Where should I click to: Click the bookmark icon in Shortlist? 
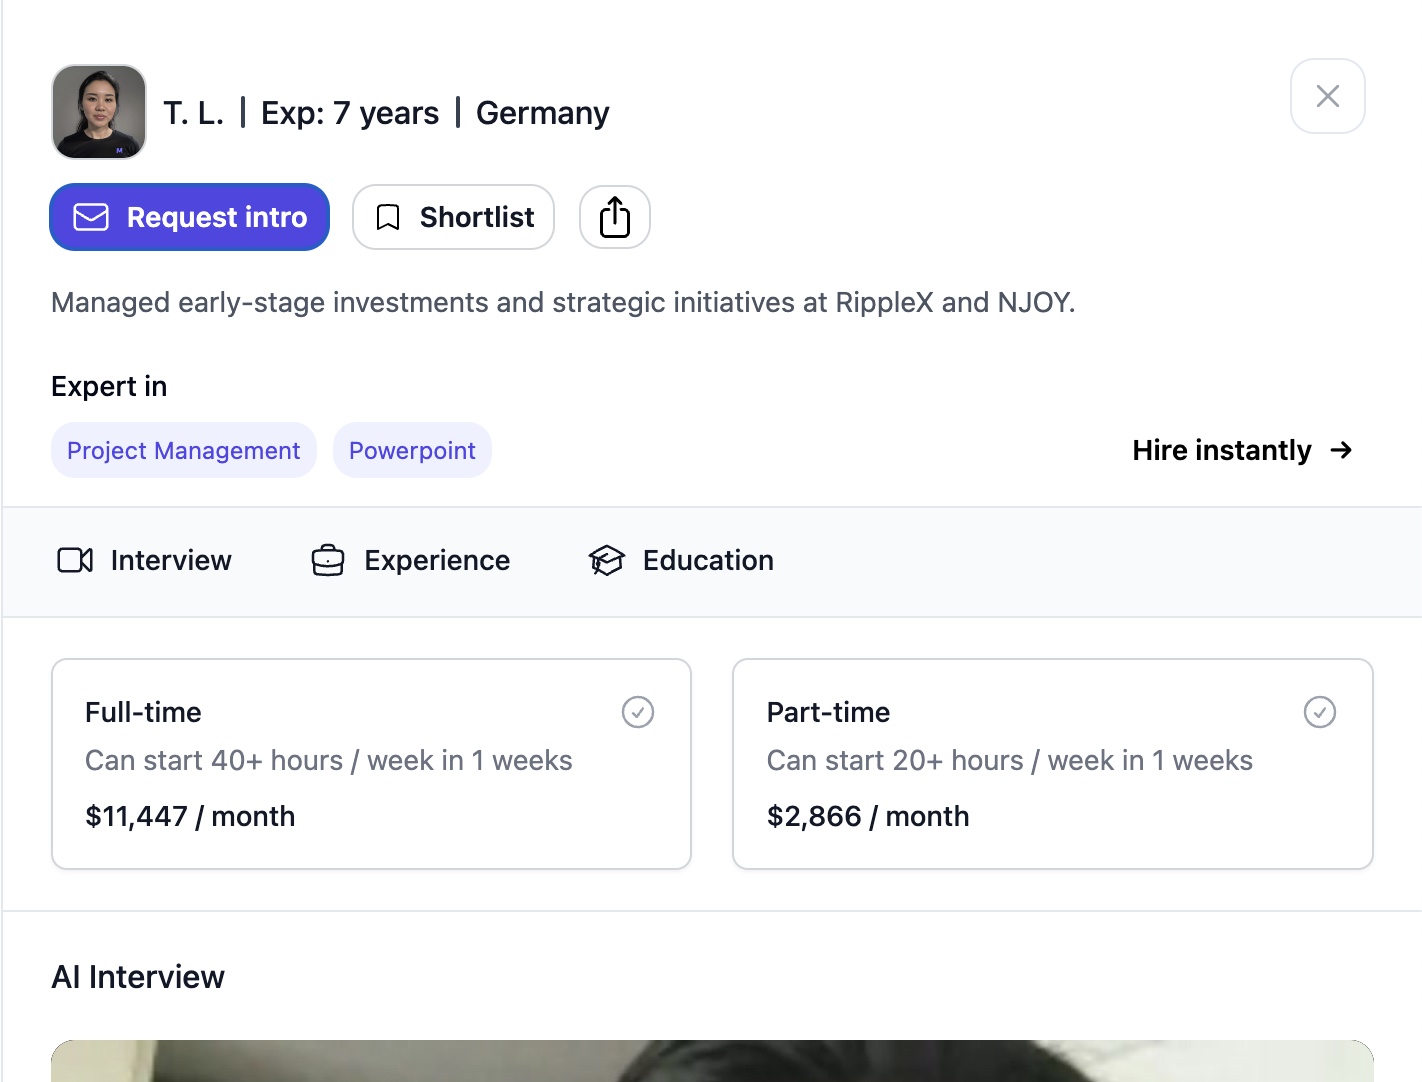388,217
